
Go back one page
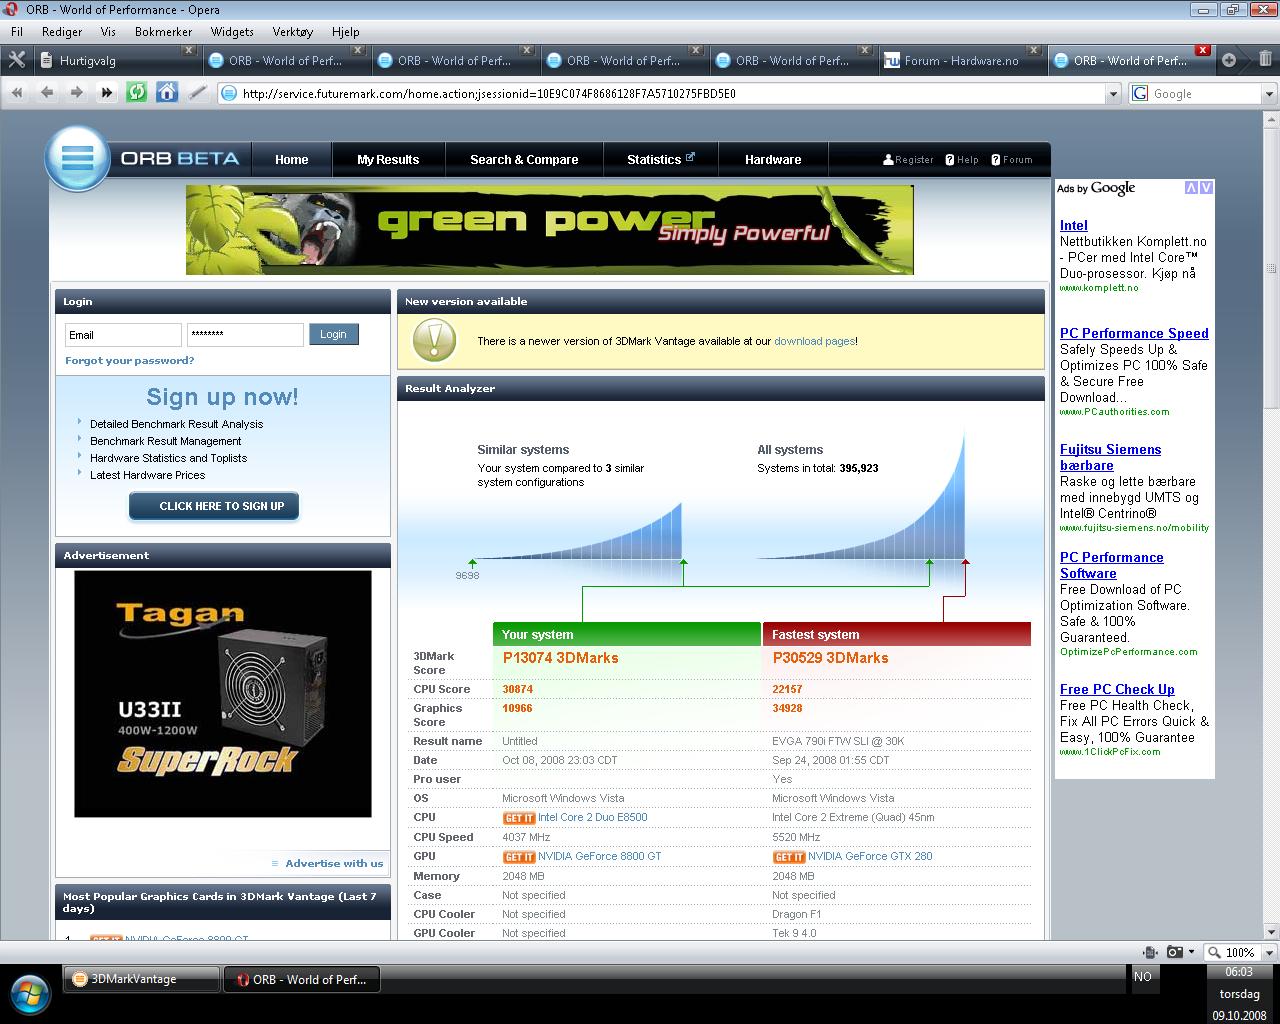tap(47, 93)
